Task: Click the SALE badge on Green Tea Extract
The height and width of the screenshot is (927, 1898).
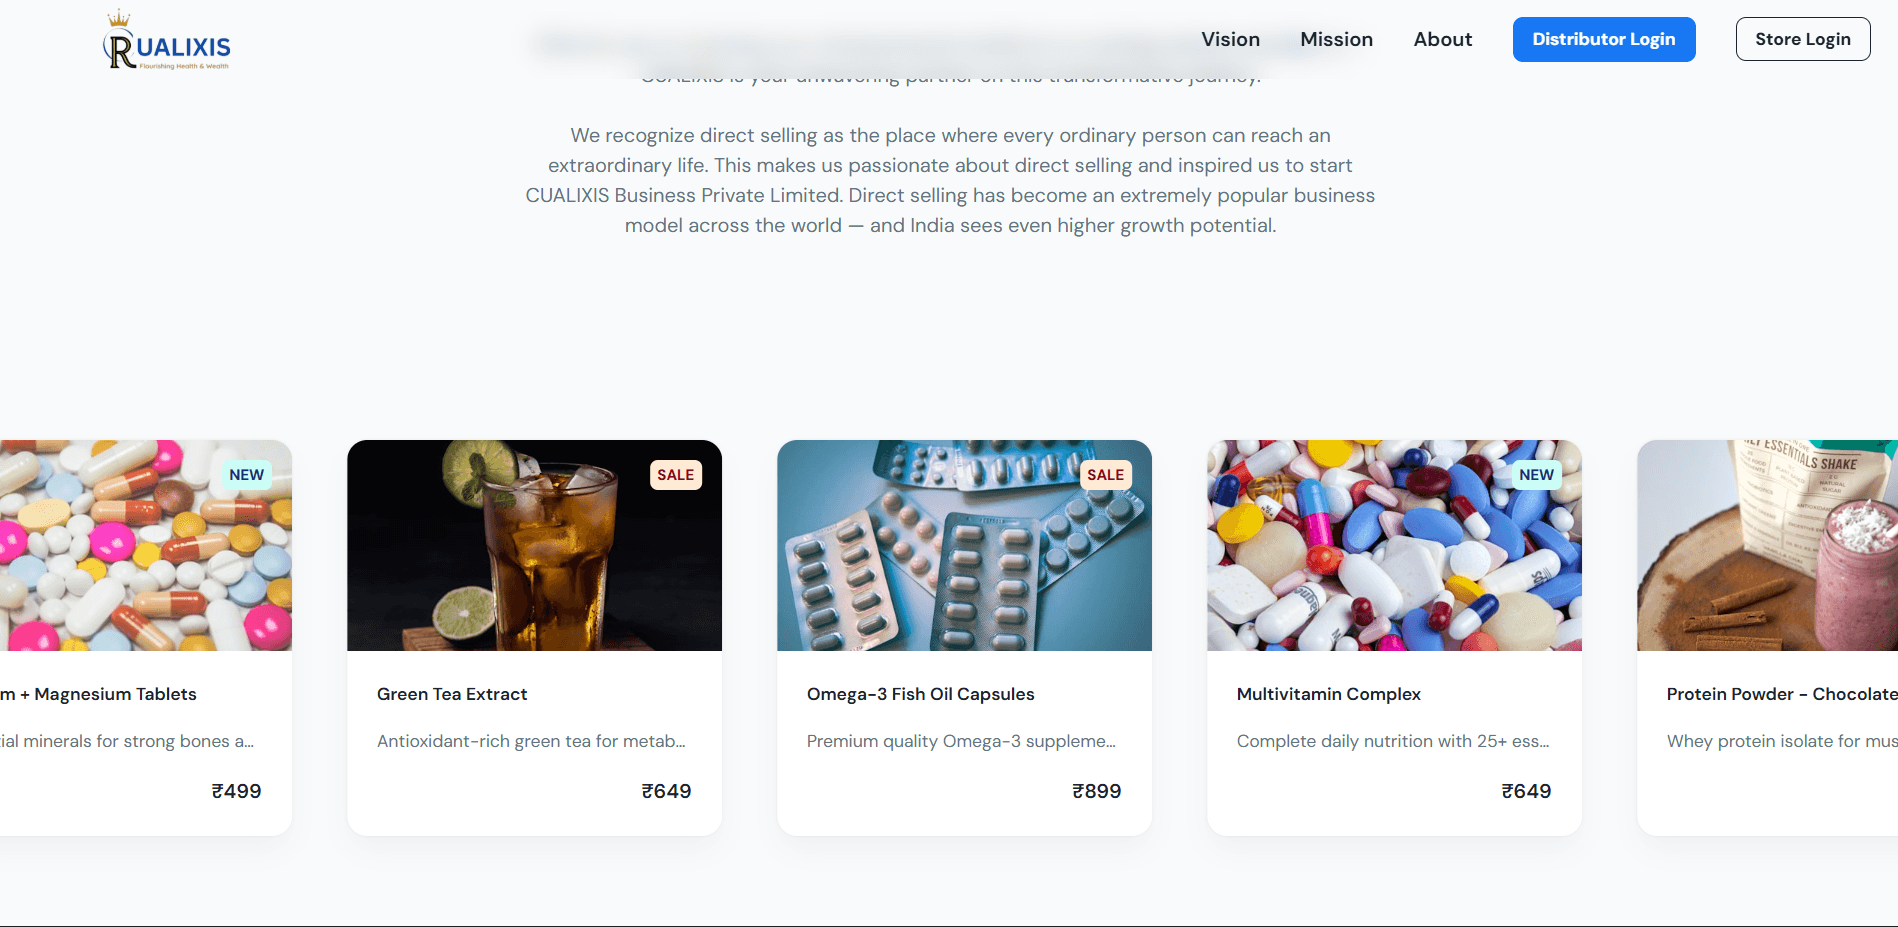Action: coord(675,475)
